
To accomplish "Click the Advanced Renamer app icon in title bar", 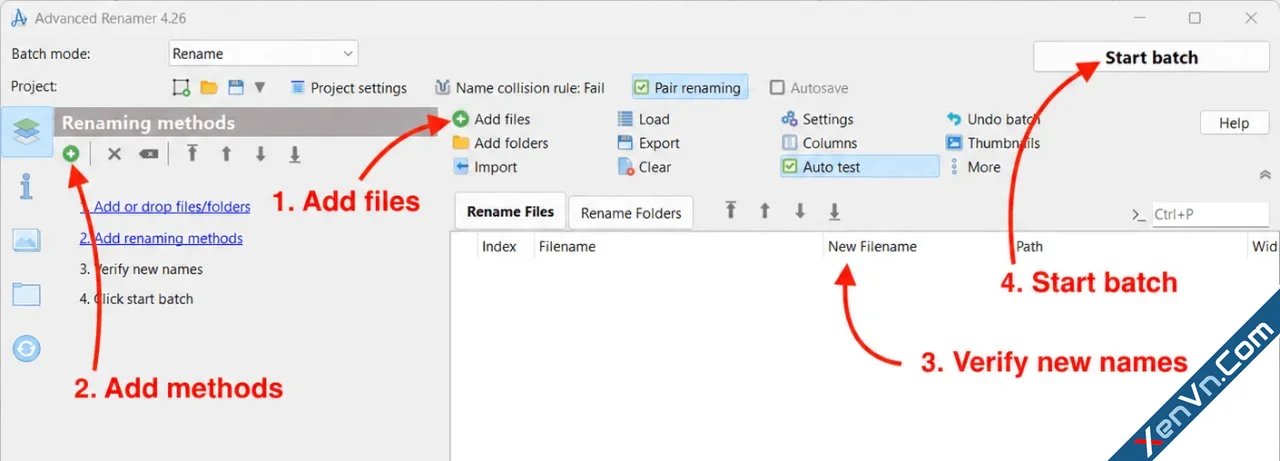I will (x=18, y=18).
